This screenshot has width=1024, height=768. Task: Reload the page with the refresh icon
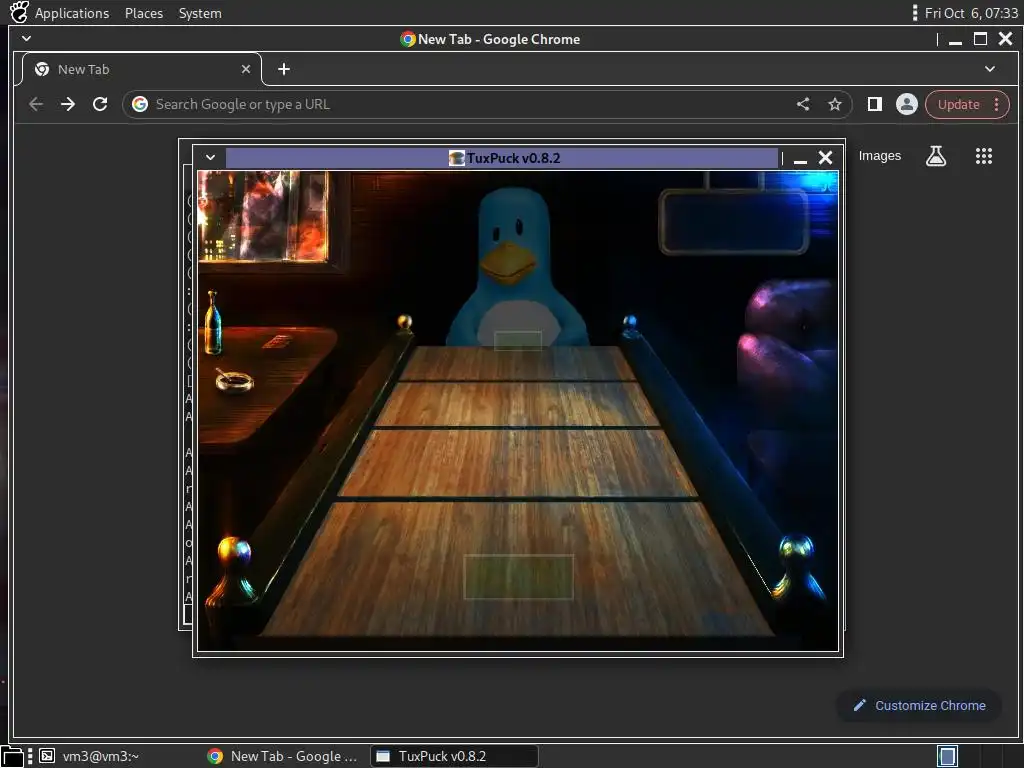100,104
